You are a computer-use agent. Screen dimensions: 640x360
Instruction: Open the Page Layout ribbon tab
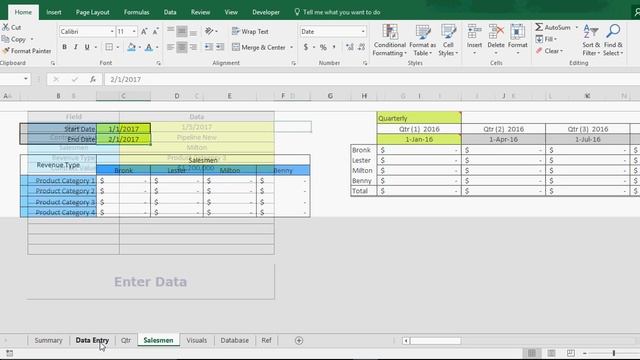pos(93,12)
